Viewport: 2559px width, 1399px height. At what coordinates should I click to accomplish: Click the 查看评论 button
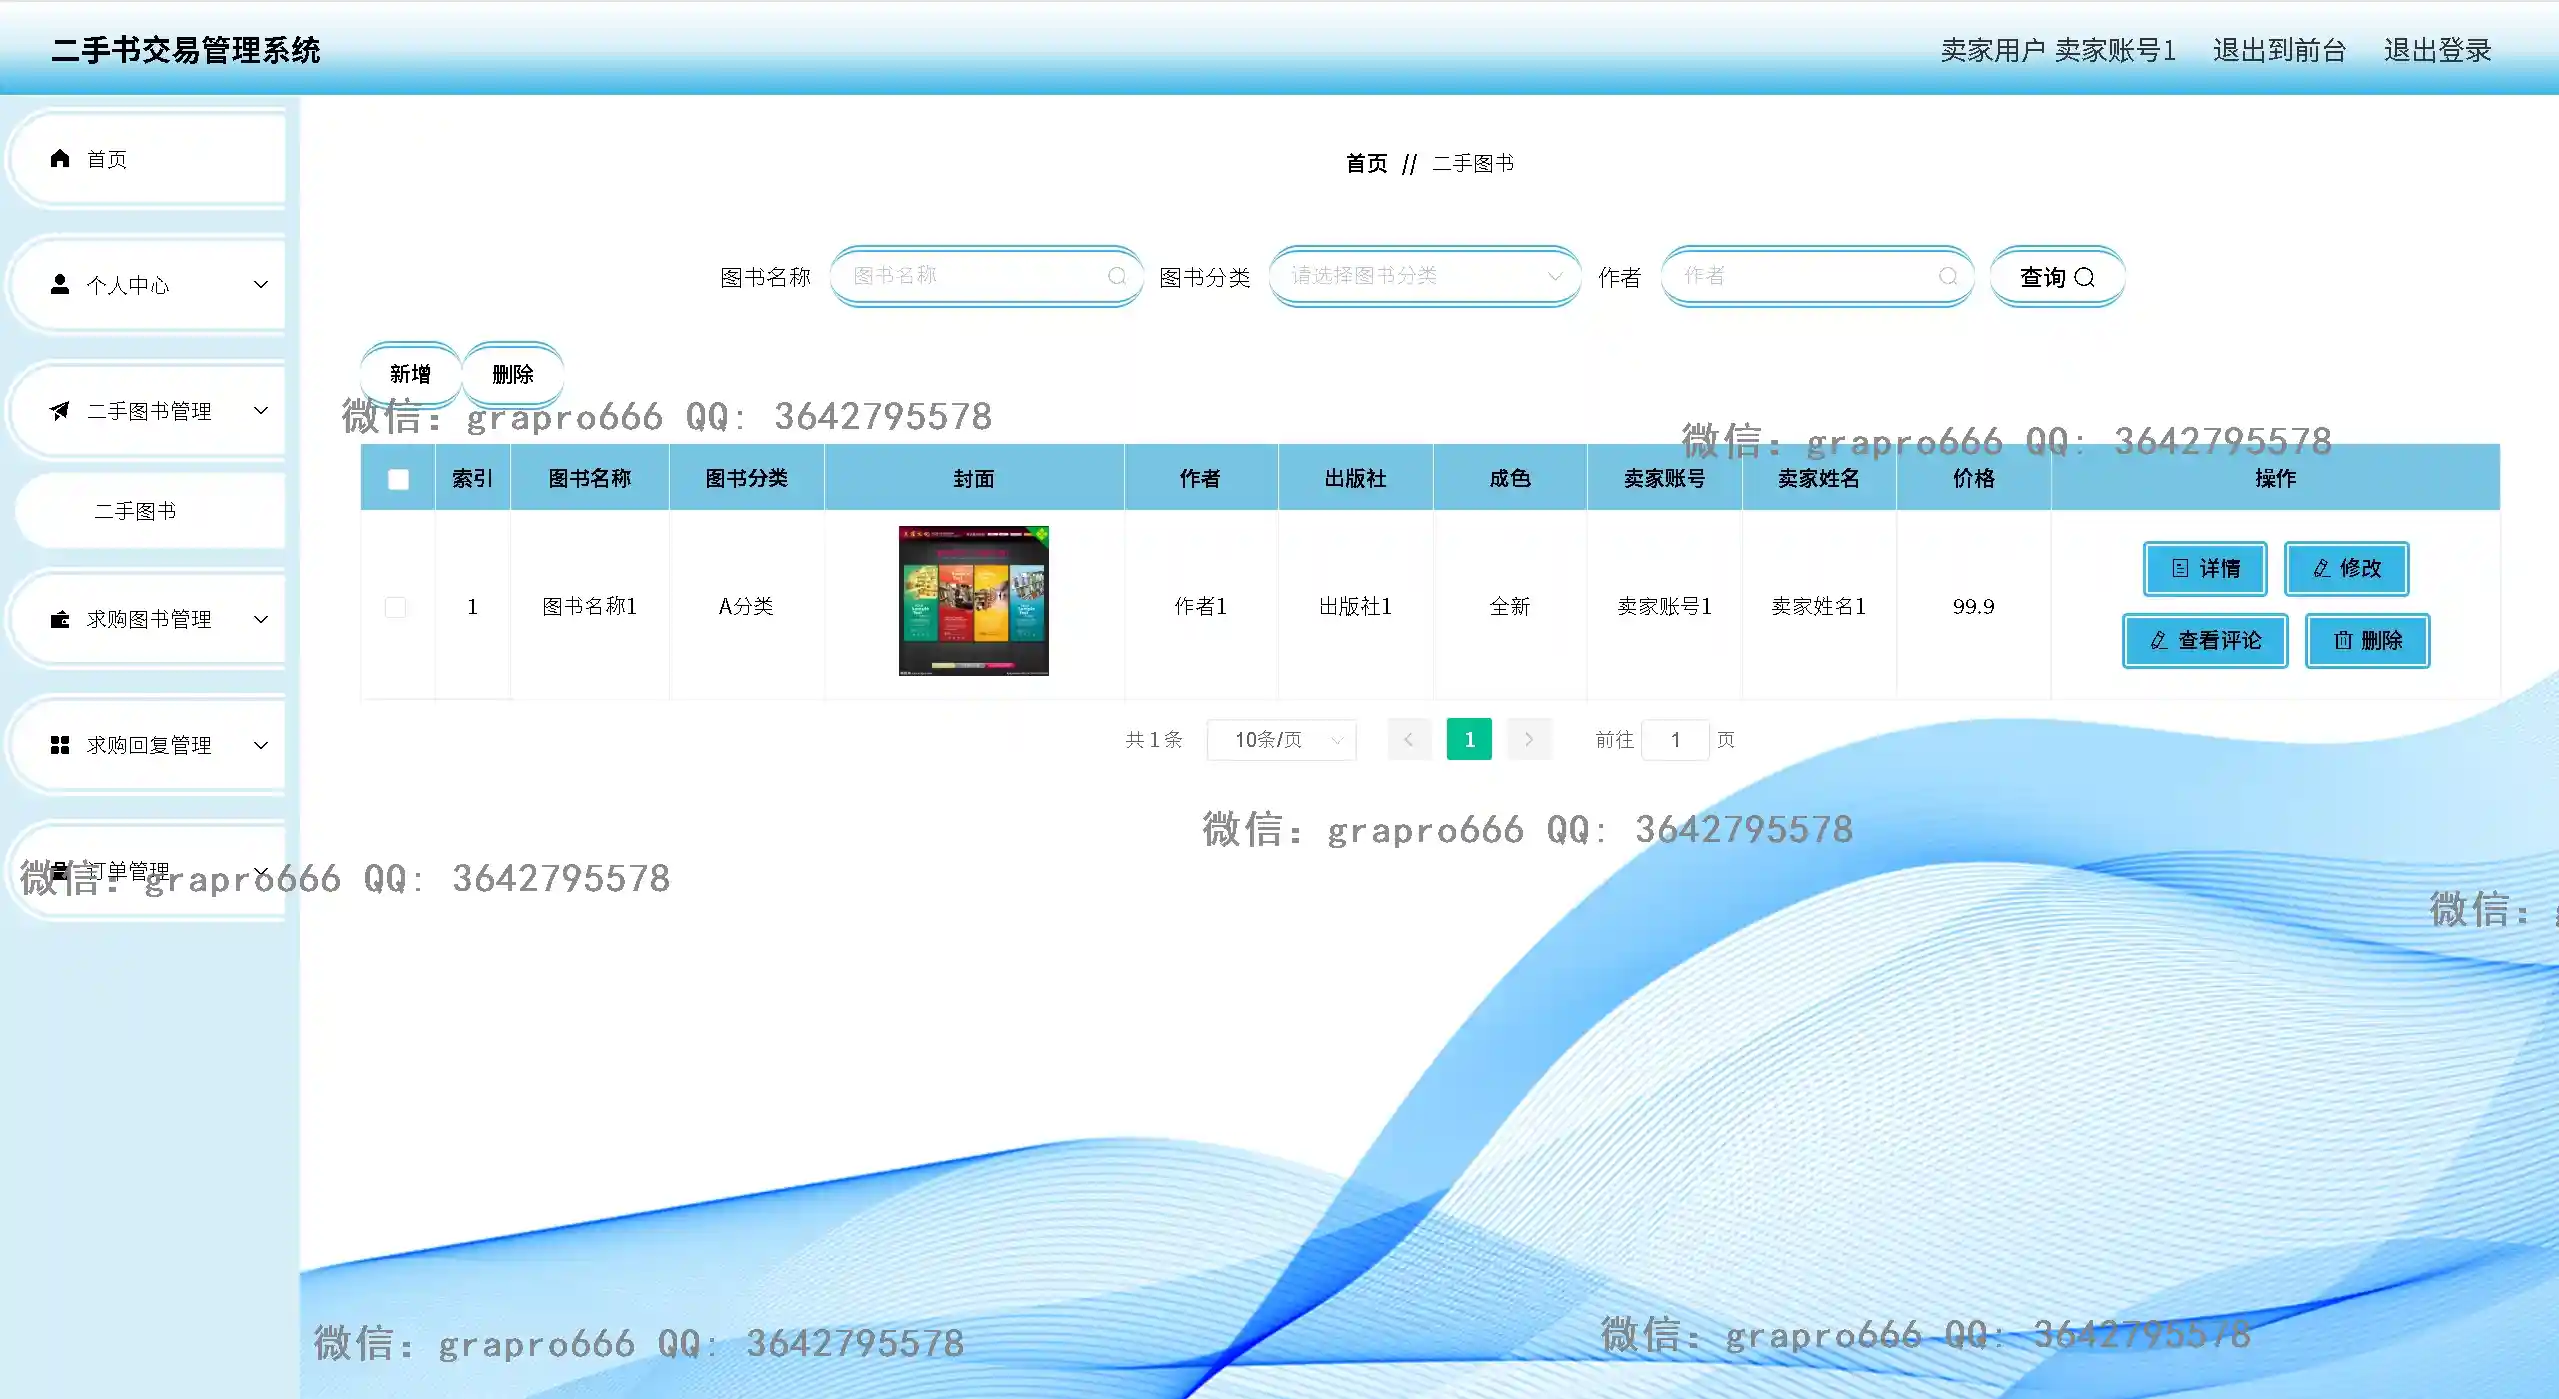(2205, 641)
